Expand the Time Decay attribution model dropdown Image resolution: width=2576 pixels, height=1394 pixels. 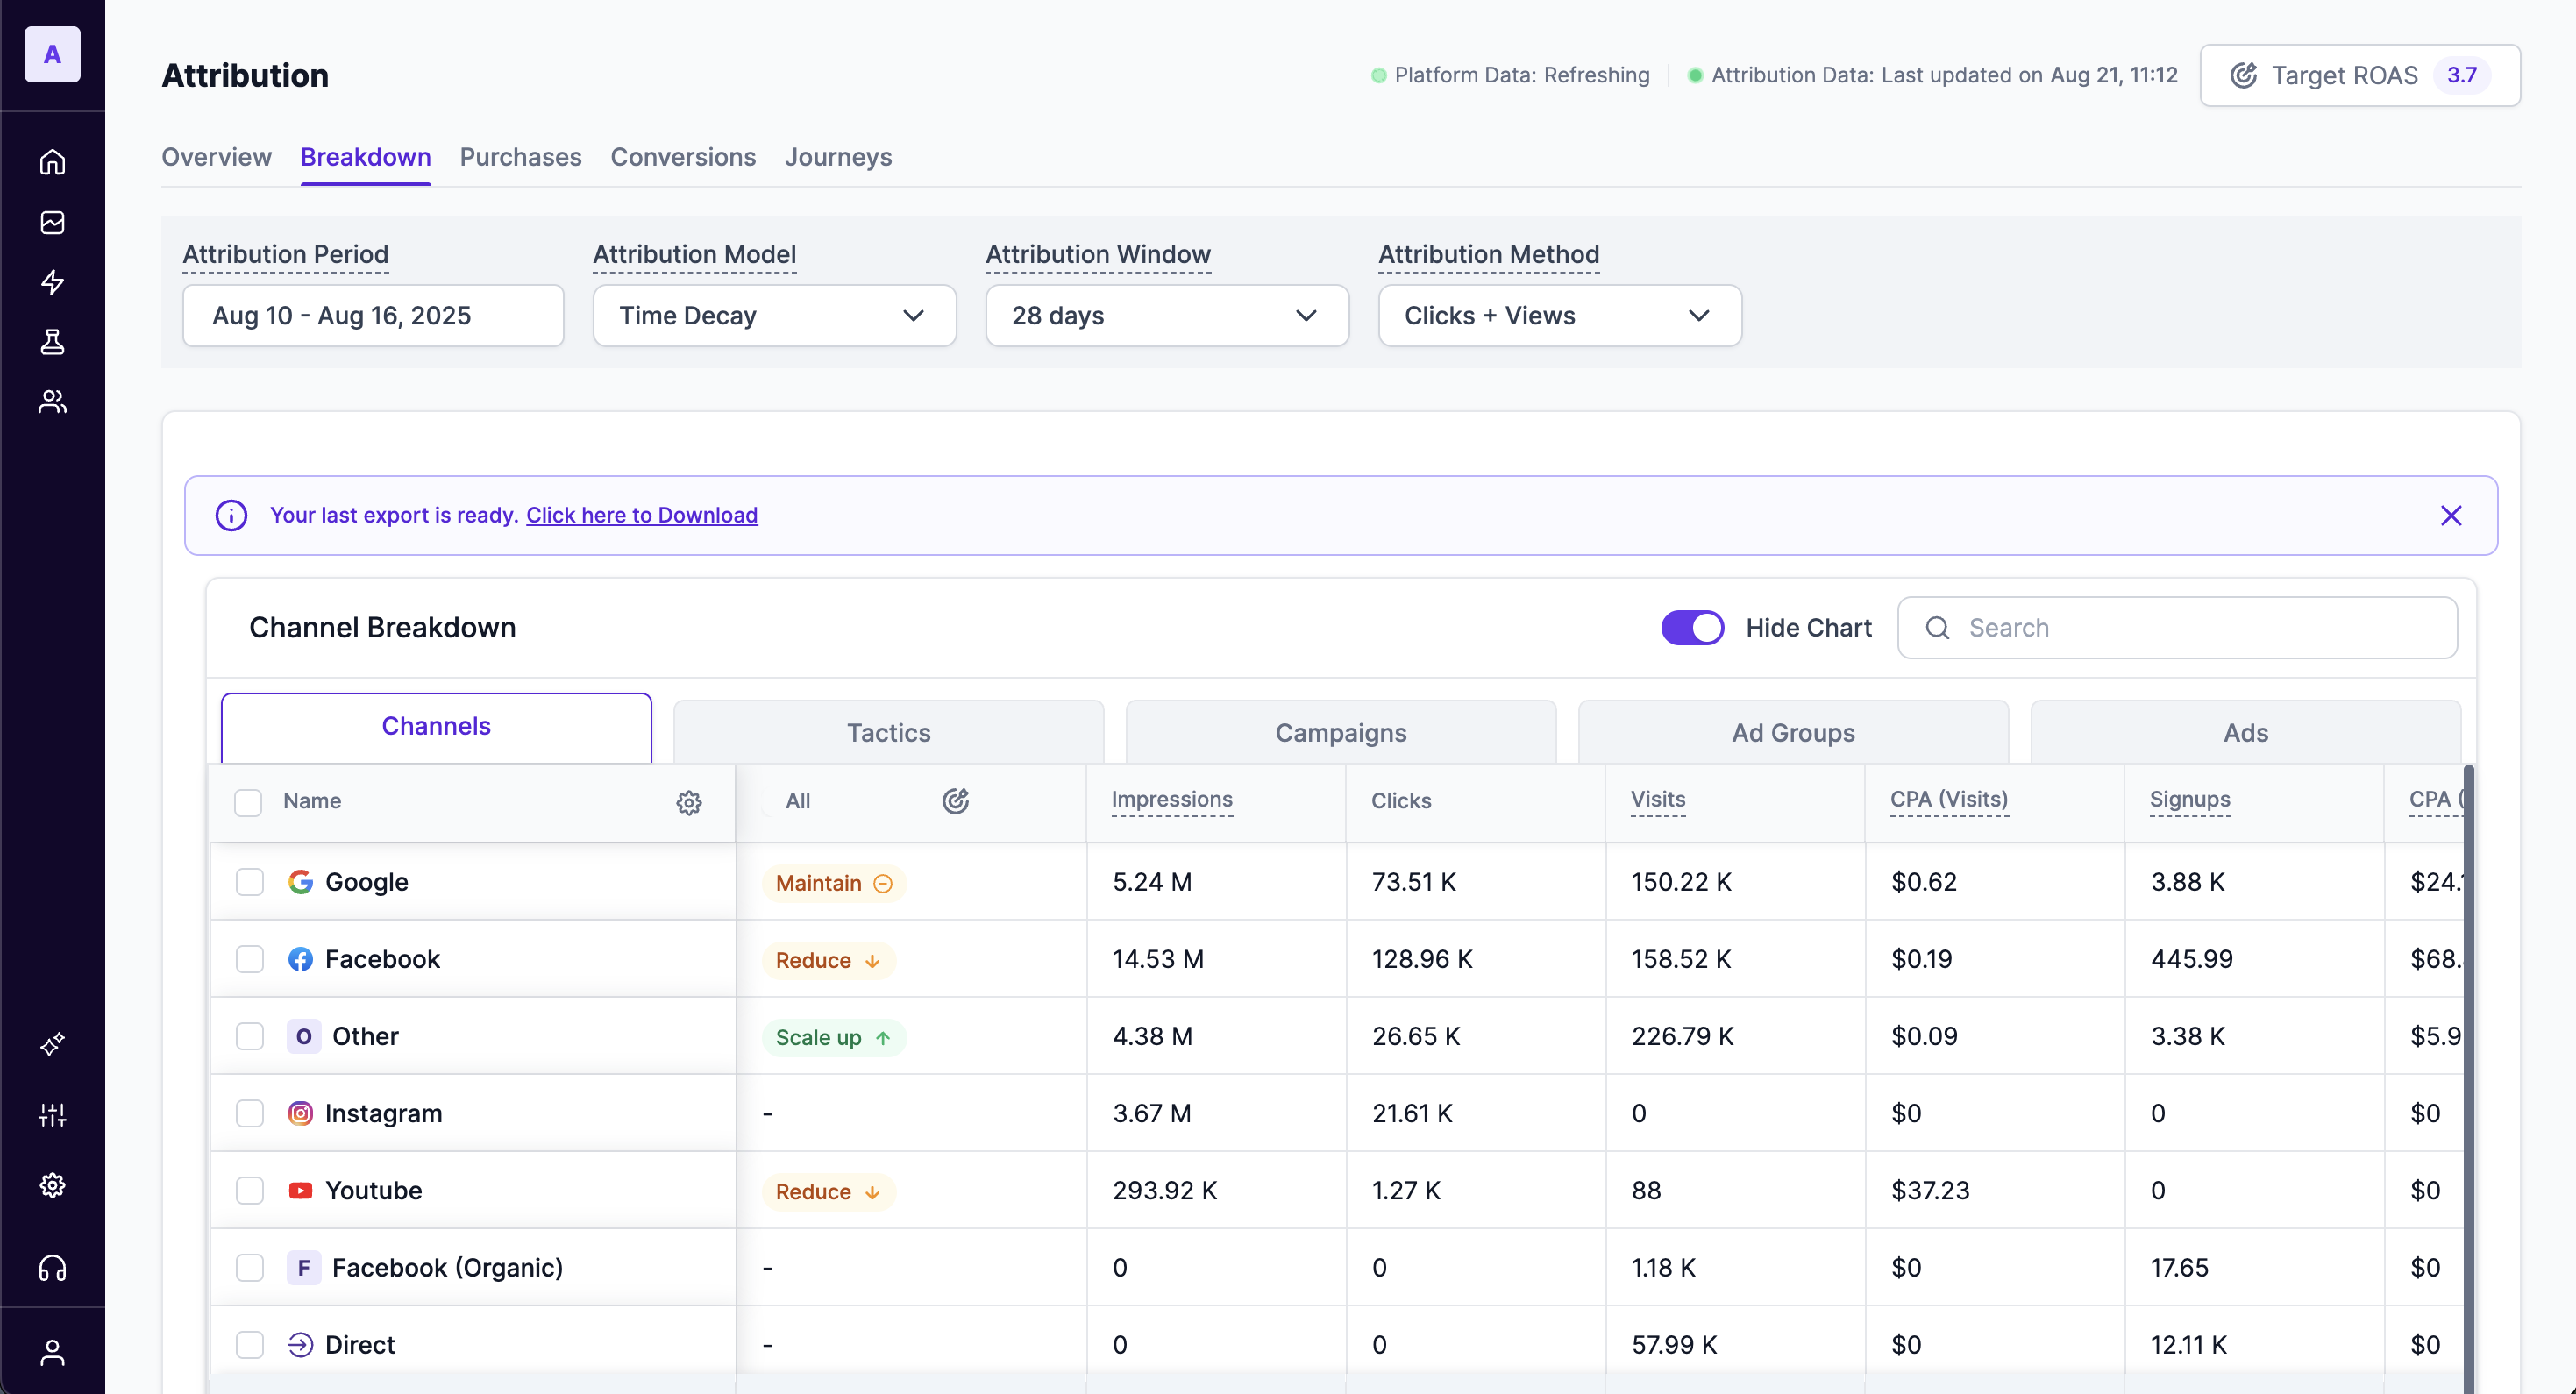click(774, 316)
